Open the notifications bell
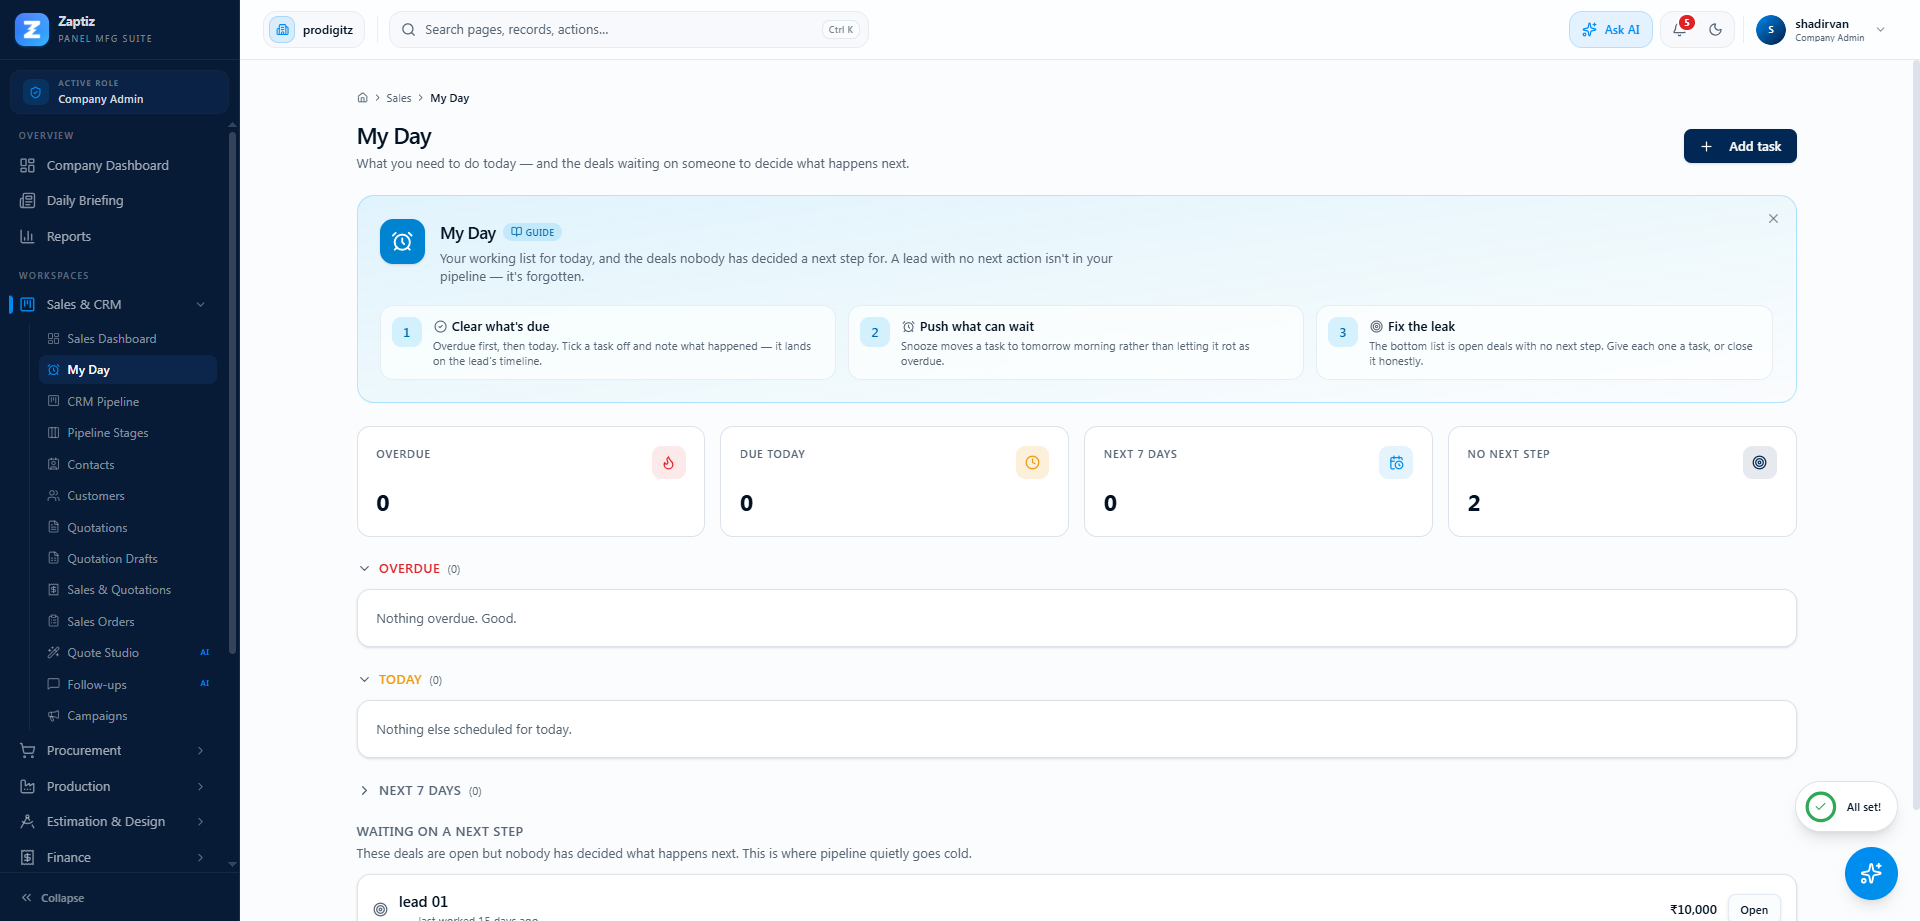This screenshot has width=1920, height=921. point(1679,29)
